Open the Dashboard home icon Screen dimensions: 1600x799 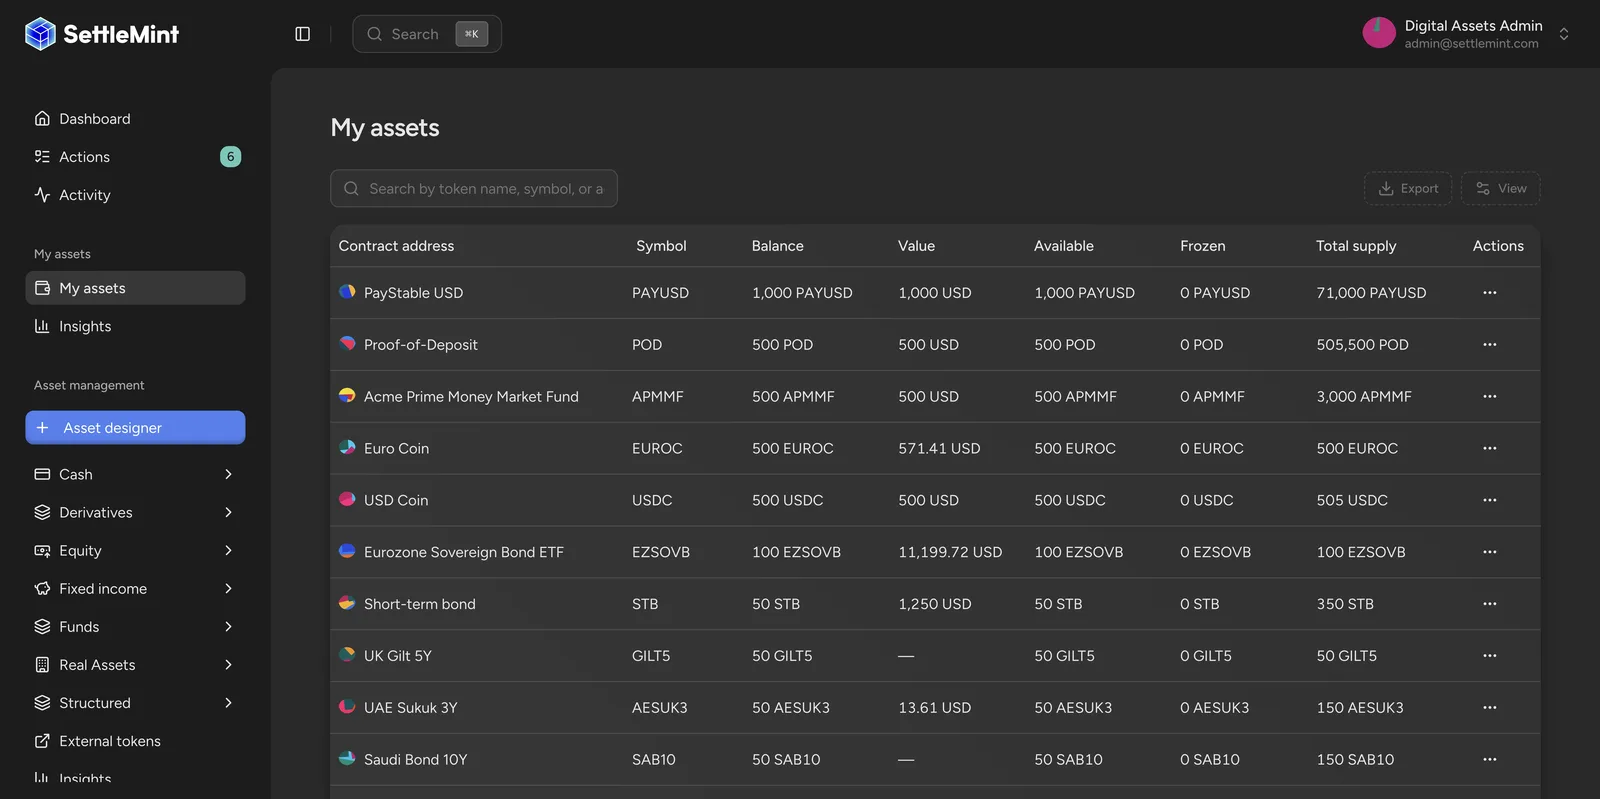[x=42, y=119]
